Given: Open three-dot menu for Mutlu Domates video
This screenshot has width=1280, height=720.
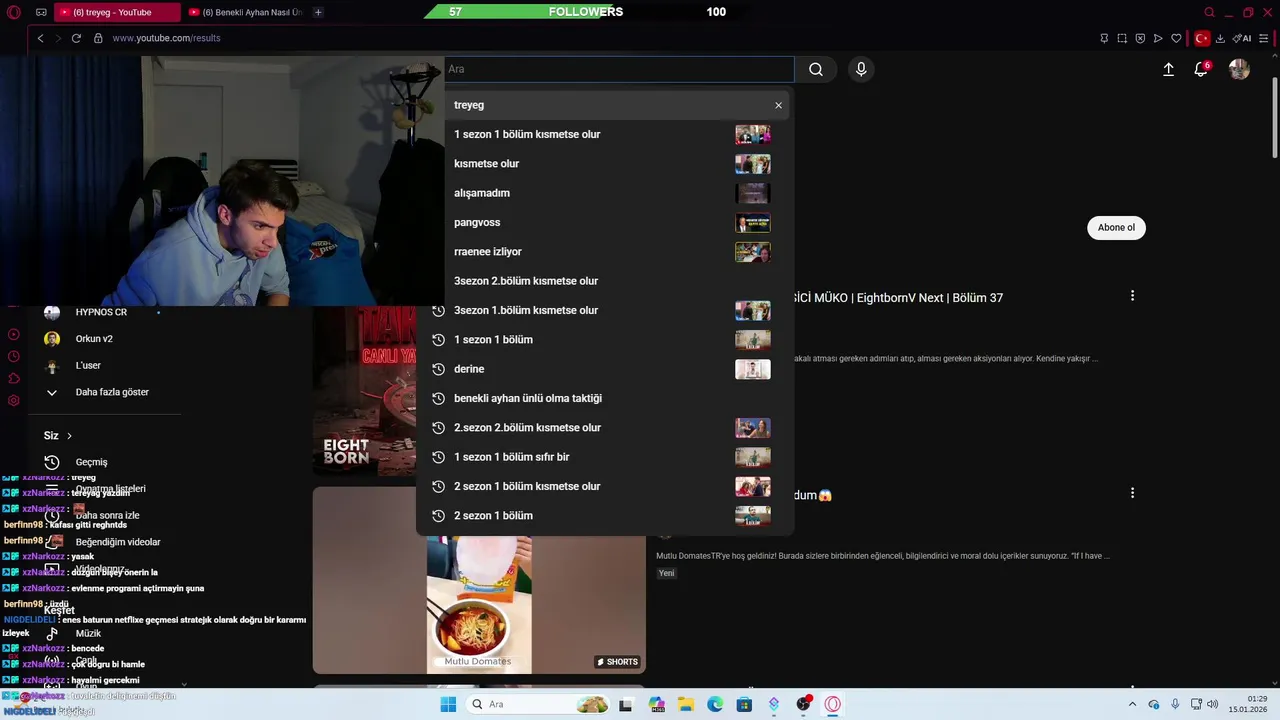Looking at the screenshot, I should tap(1132, 493).
